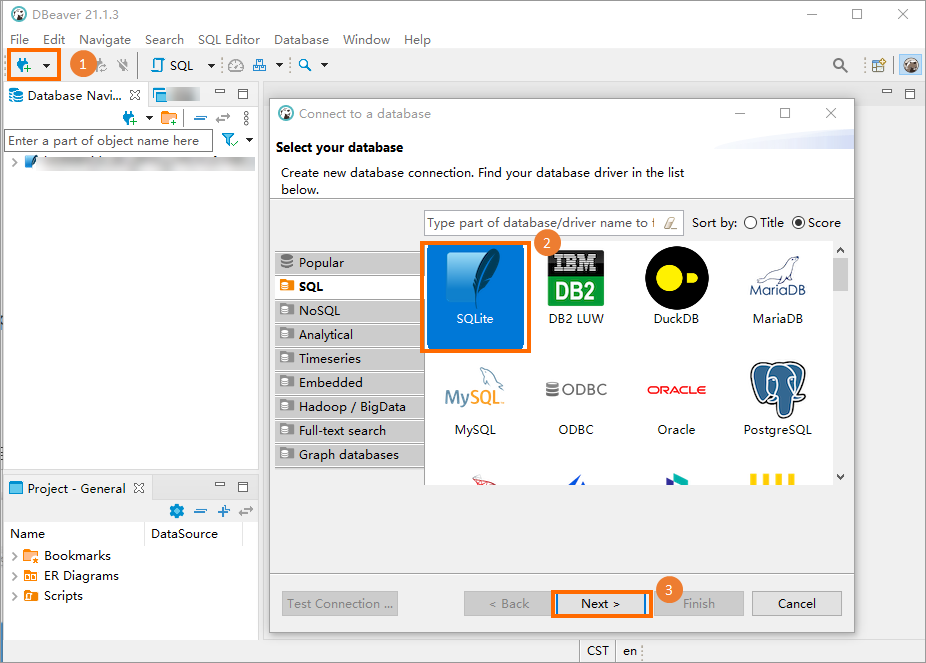The image size is (926, 663).
Task: Click the Navigator filter funnel icon
Action: point(229,140)
